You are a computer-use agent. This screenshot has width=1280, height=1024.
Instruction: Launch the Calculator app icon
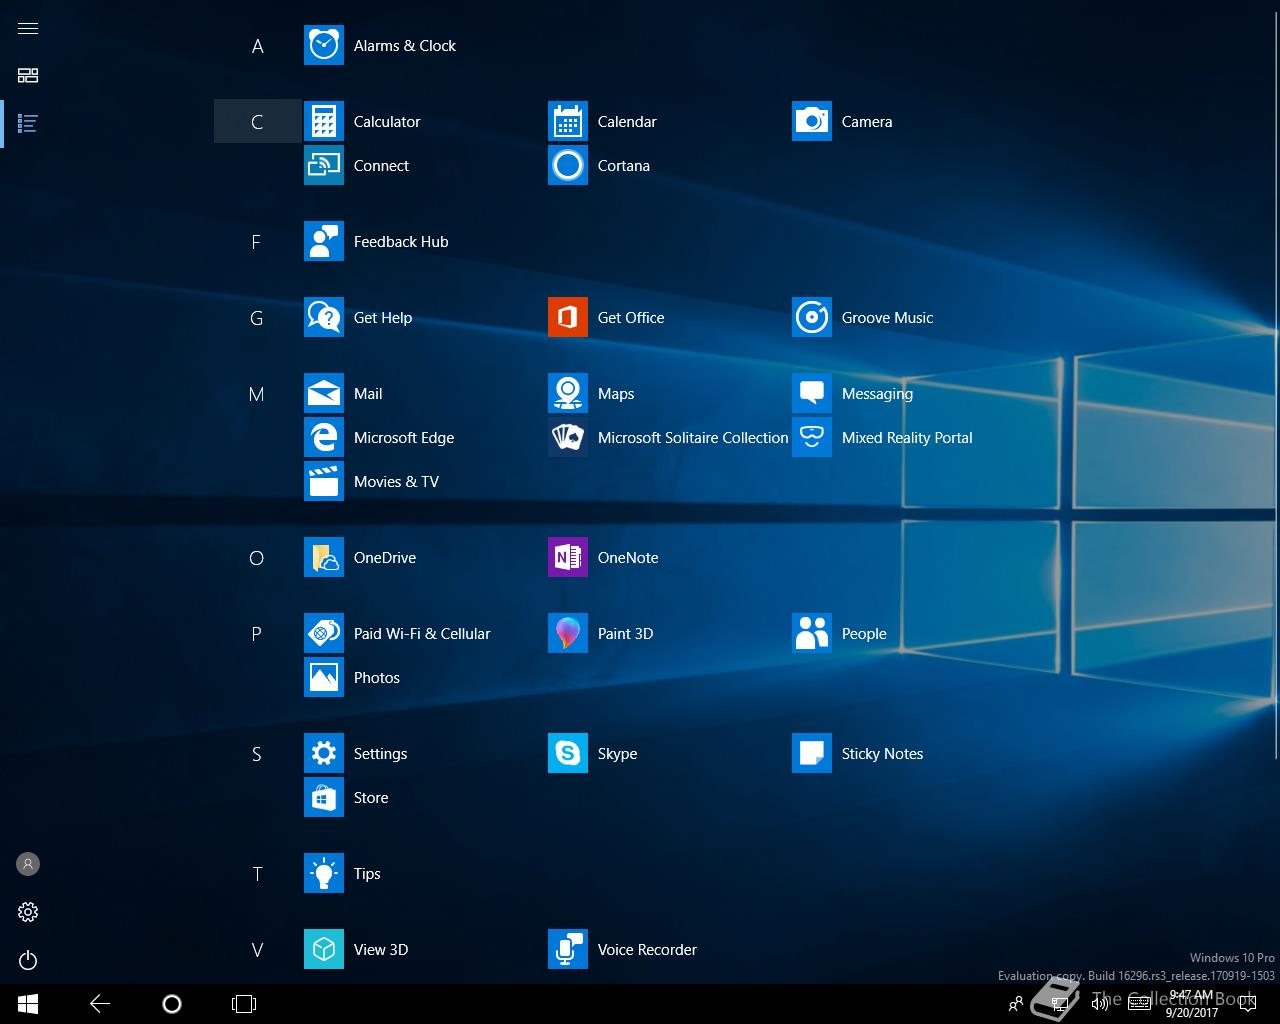click(x=324, y=122)
